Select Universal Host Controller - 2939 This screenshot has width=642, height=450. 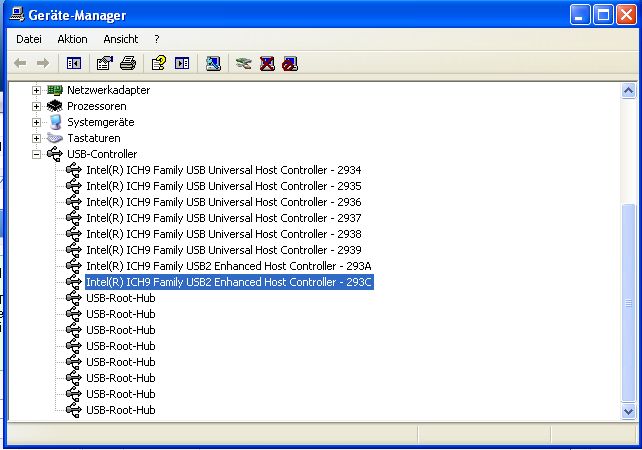[224, 250]
